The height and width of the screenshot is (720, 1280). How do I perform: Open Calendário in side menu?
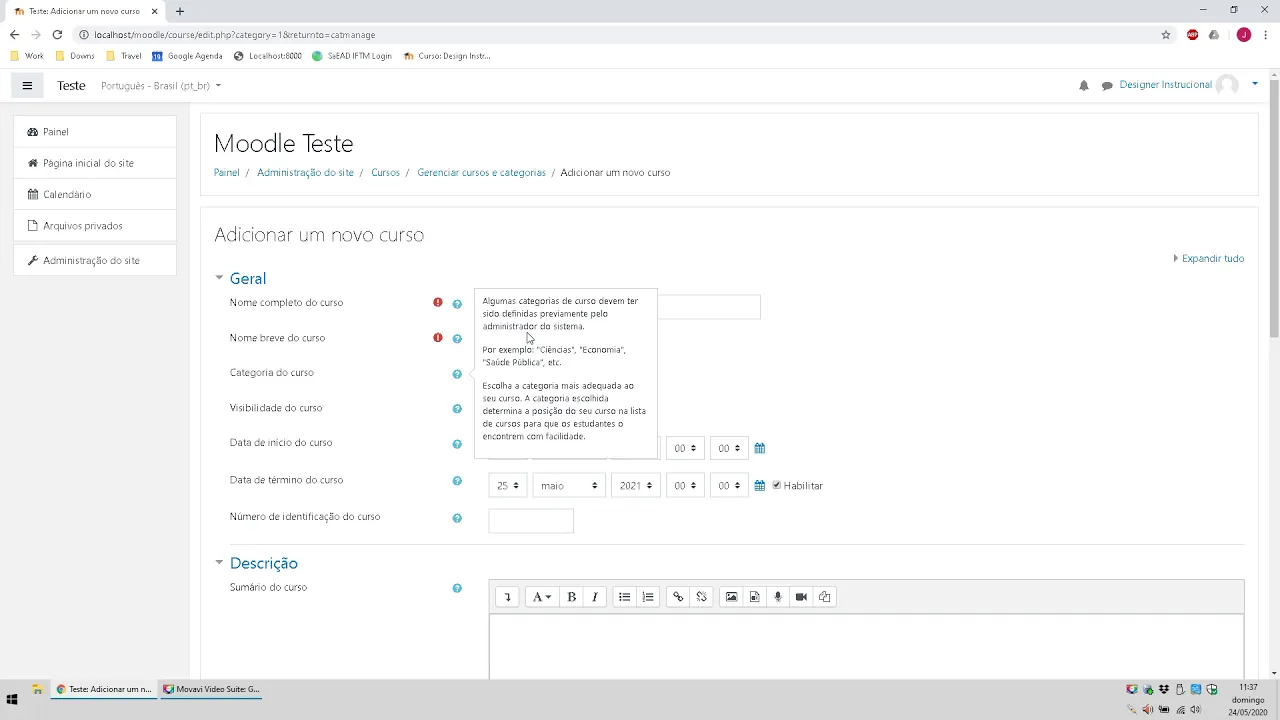tap(95, 194)
